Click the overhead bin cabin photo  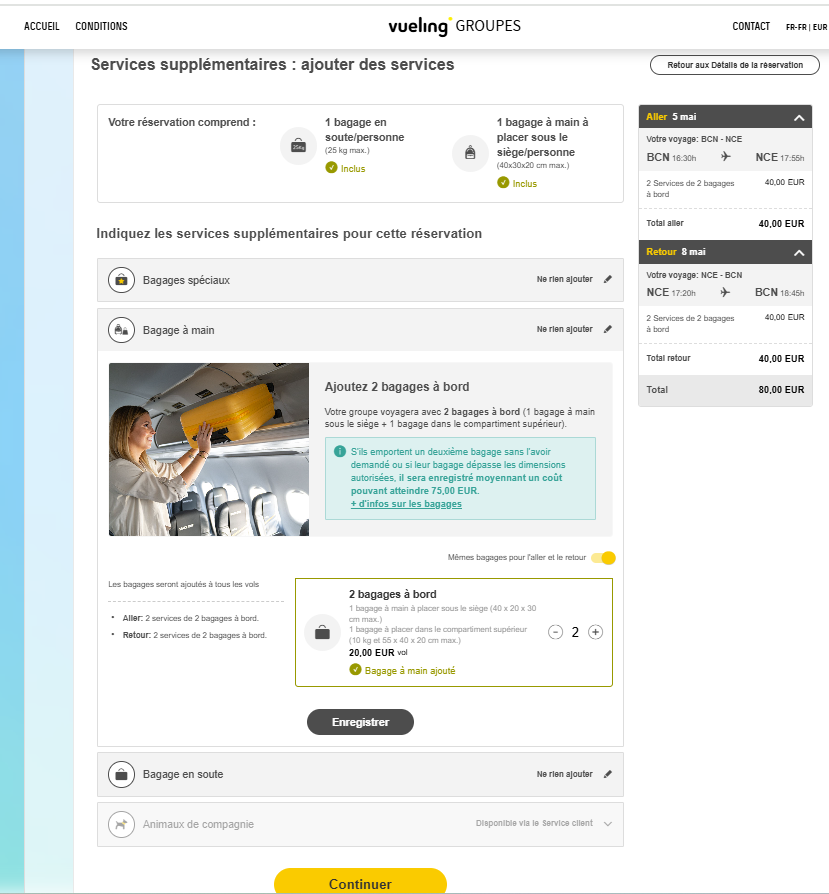coord(209,449)
